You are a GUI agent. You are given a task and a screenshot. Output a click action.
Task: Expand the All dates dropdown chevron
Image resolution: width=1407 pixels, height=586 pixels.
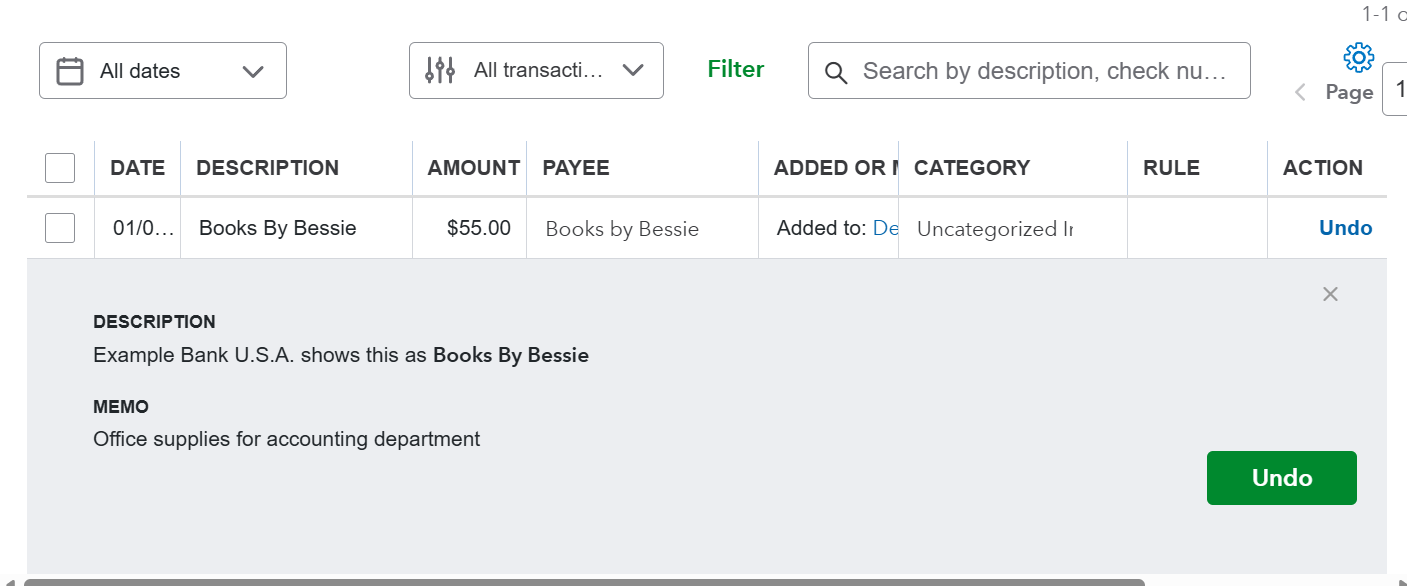253,71
